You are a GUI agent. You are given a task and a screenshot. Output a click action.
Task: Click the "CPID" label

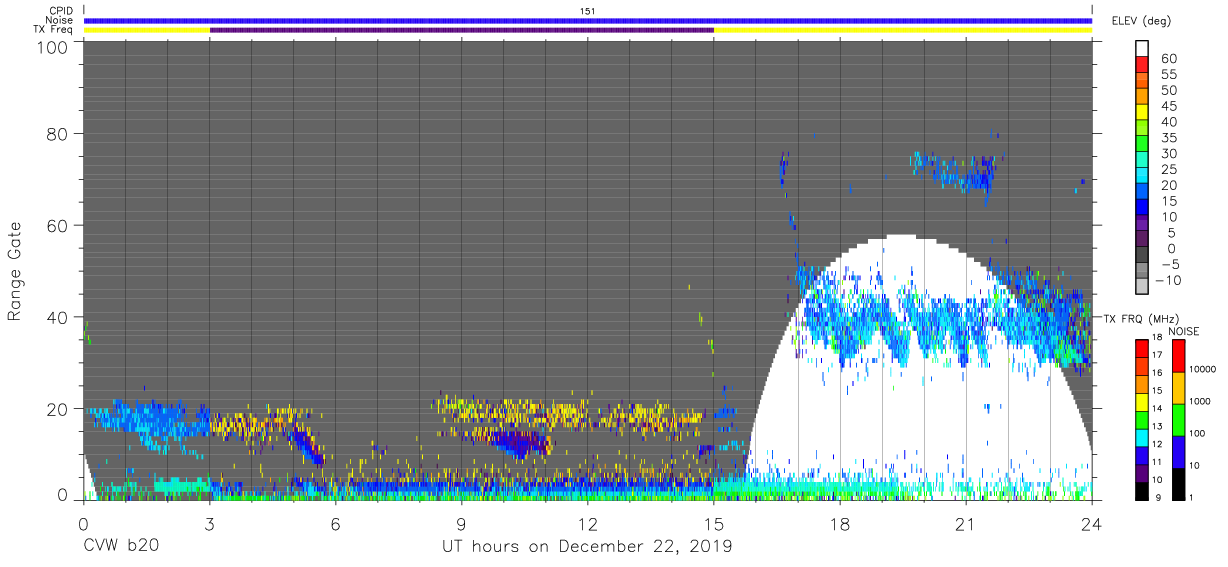coord(62,11)
